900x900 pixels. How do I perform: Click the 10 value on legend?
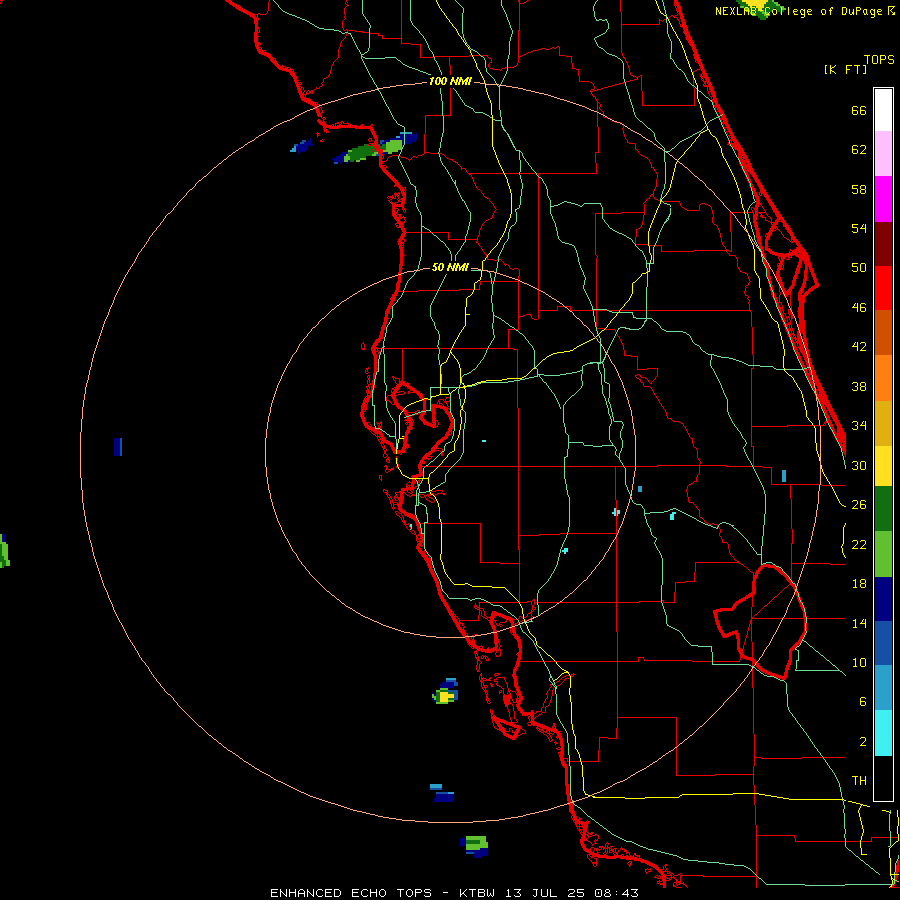[x=859, y=662]
